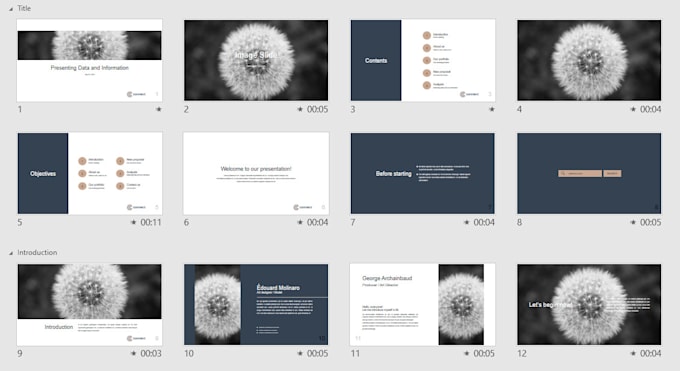Select the Before starting slide thumbnail

(422, 174)
